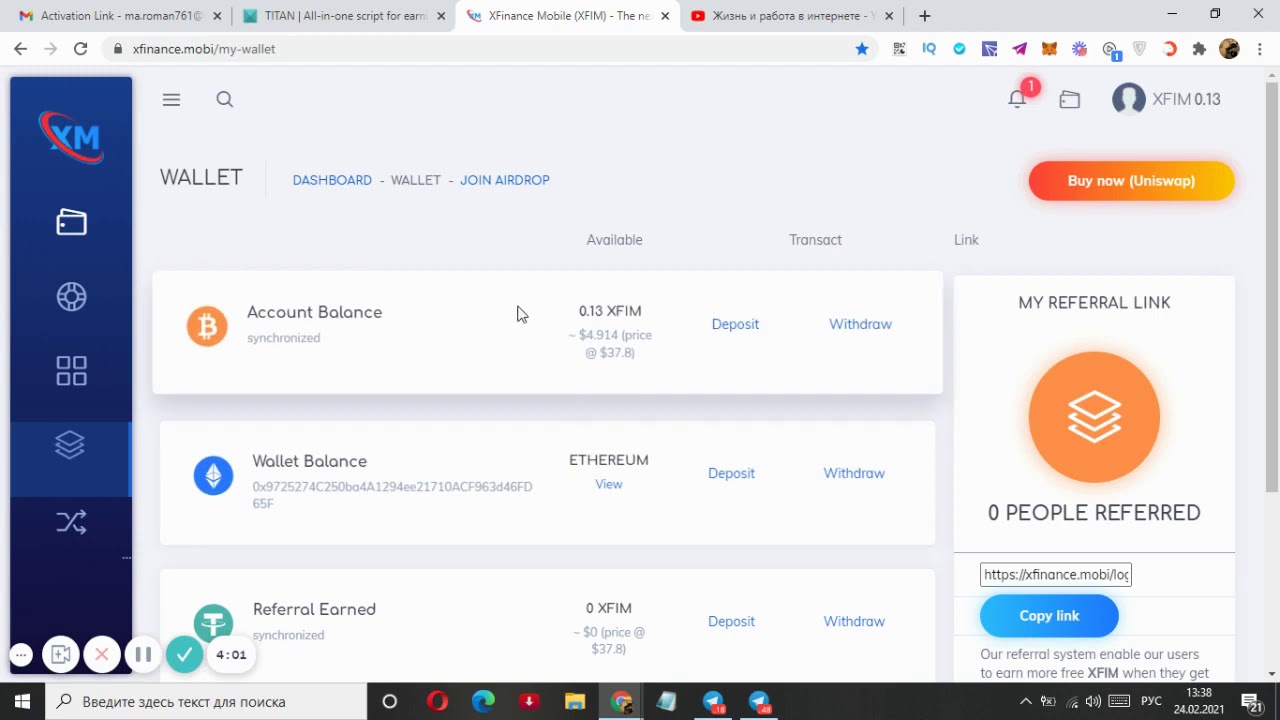Open the wallet icon in sidebar

click(x=71, y=222)
